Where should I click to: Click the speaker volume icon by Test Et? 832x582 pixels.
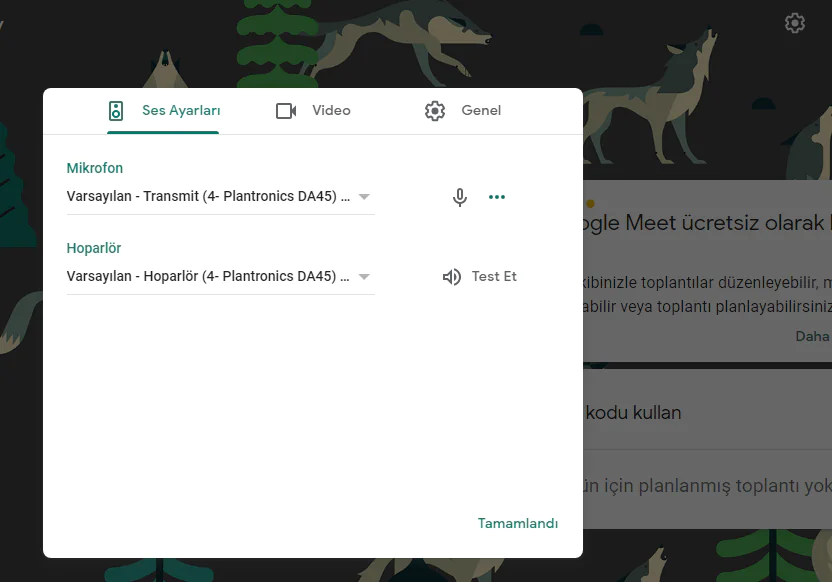pos(452,276)
